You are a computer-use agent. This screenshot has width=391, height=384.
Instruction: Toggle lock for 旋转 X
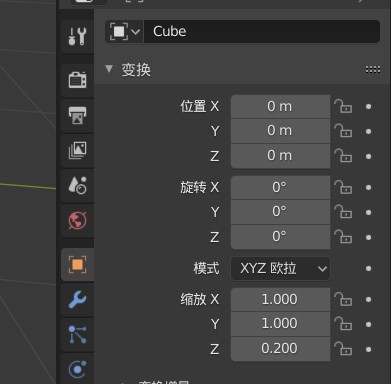point(343,188)
